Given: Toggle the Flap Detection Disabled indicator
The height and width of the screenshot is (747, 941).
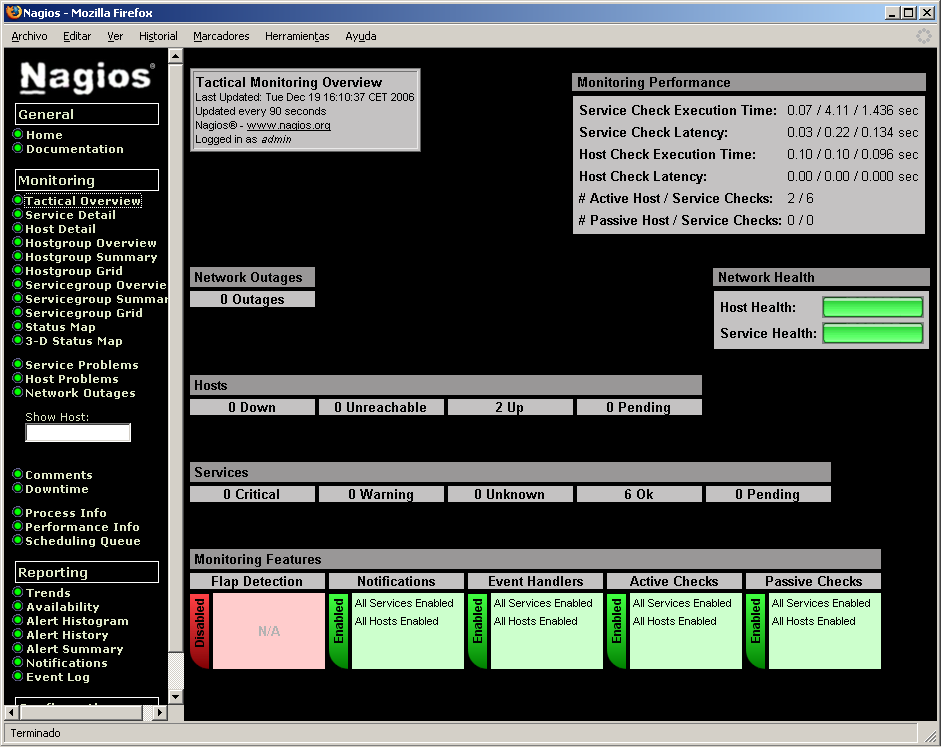Looking at the screenshot, I should (x=200, y=631).
